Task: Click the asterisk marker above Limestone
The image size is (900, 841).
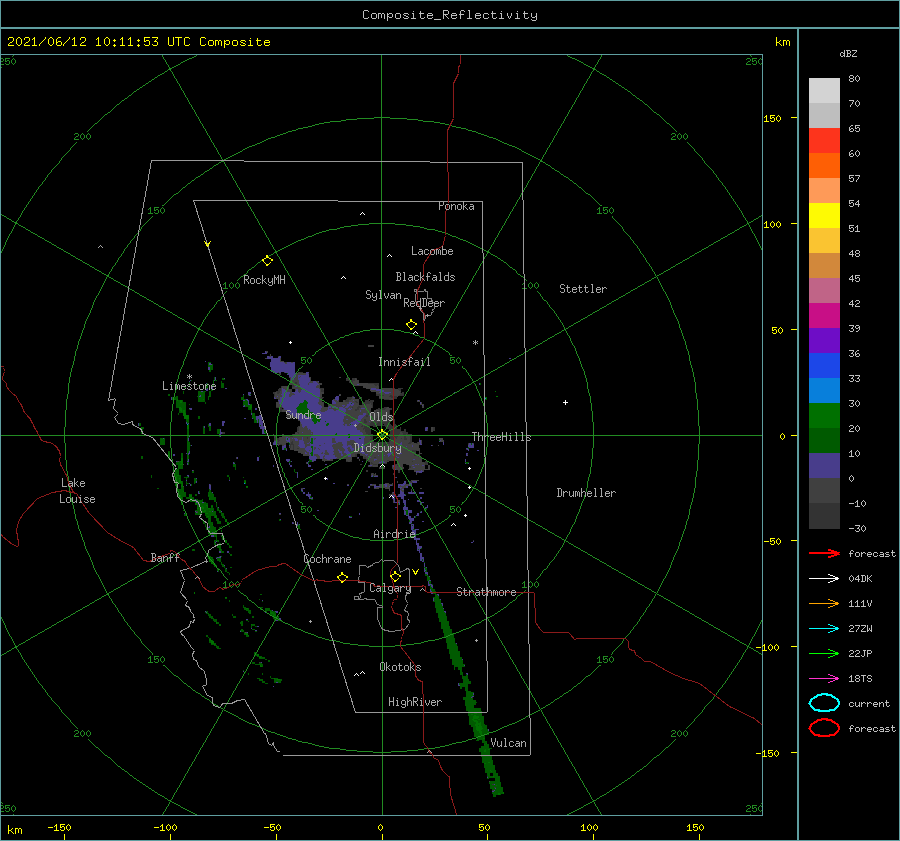Action: click(x=189, y=377)
